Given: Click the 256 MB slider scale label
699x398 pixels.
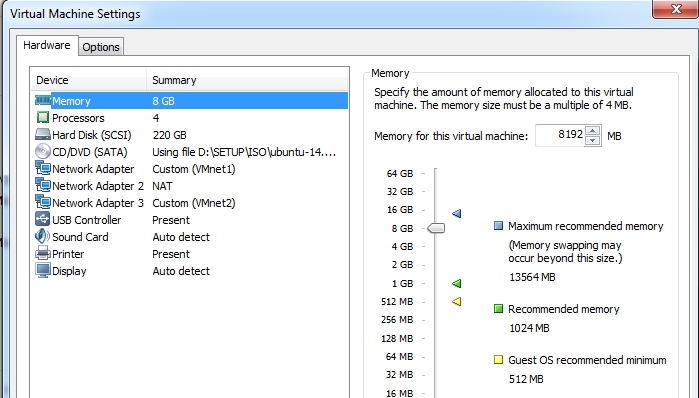Looking at the screenshot, I should point(397,320).
